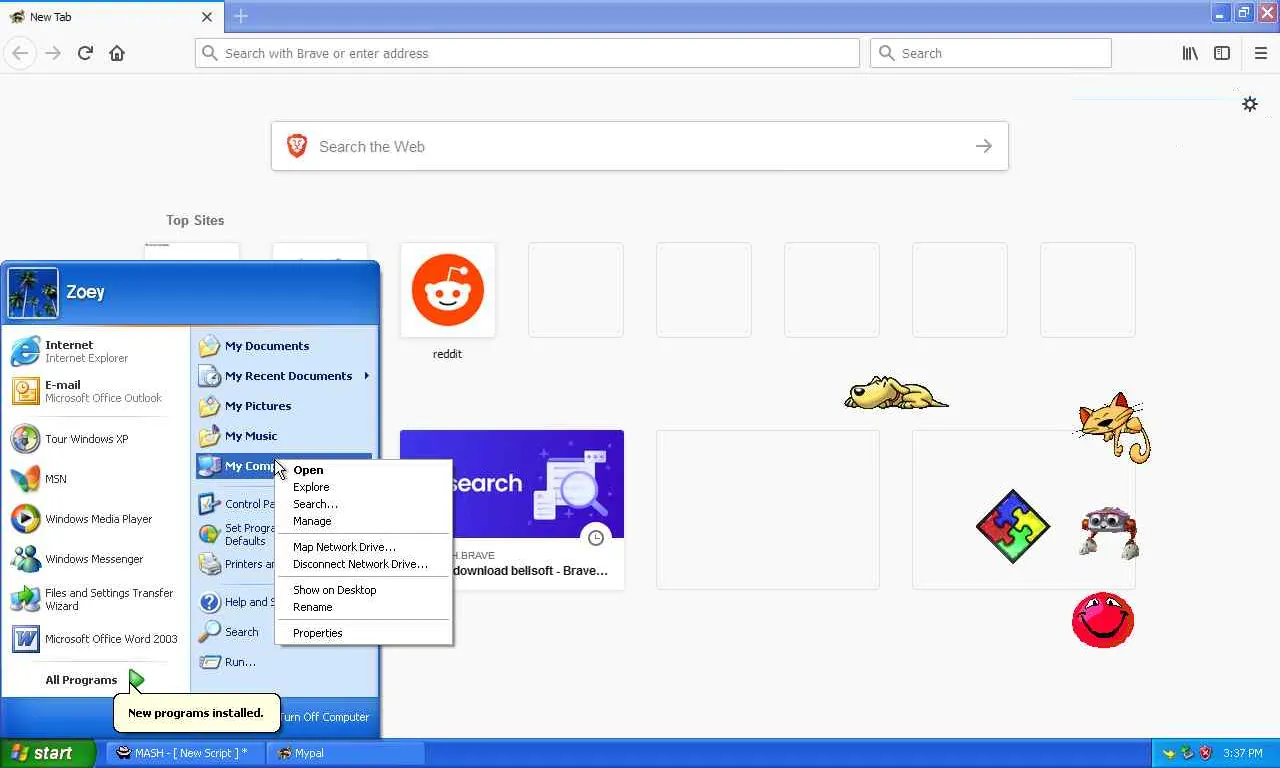Open the browser hamburger menu
Screen dimensions: 1280x768
[1260, 53]
